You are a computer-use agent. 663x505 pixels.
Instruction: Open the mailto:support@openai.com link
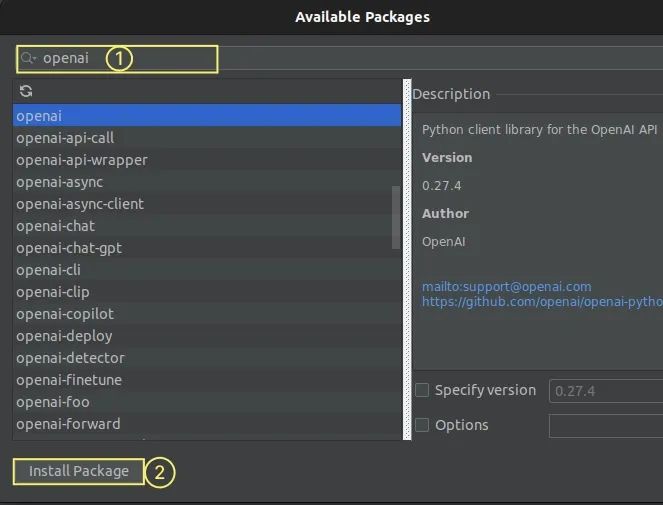(507, 286)
